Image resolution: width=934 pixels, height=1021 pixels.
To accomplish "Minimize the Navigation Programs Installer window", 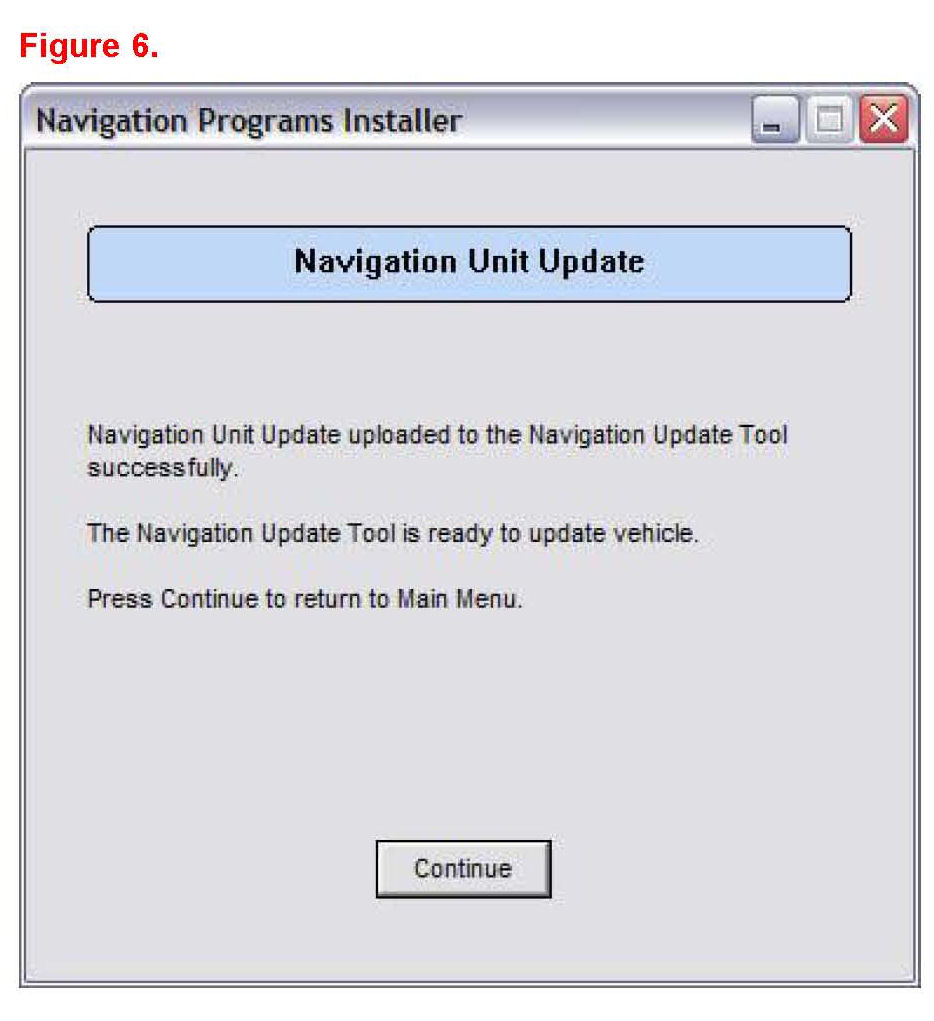I will [774, 119].
